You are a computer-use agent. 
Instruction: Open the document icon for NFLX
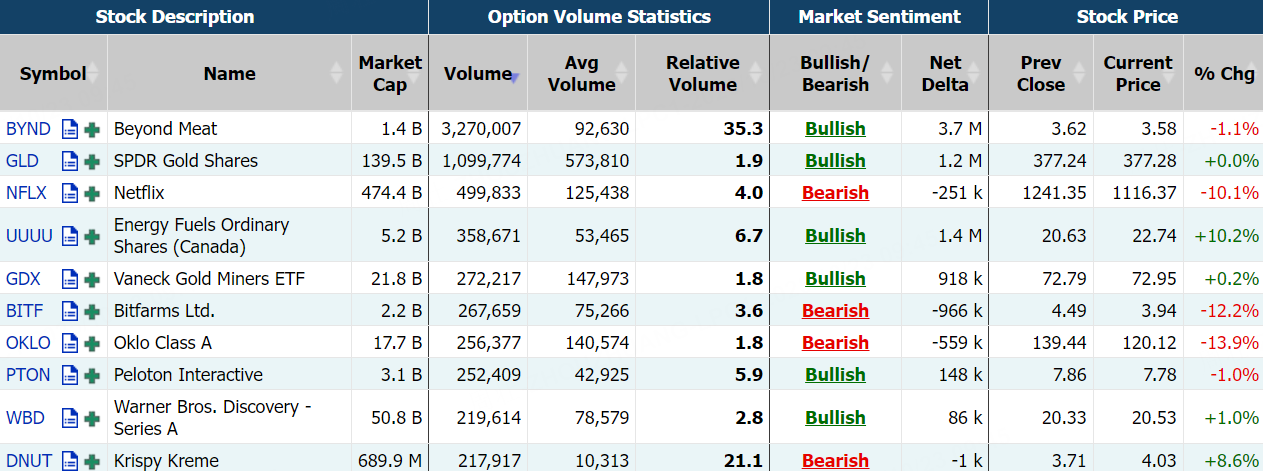pos(70,193)
